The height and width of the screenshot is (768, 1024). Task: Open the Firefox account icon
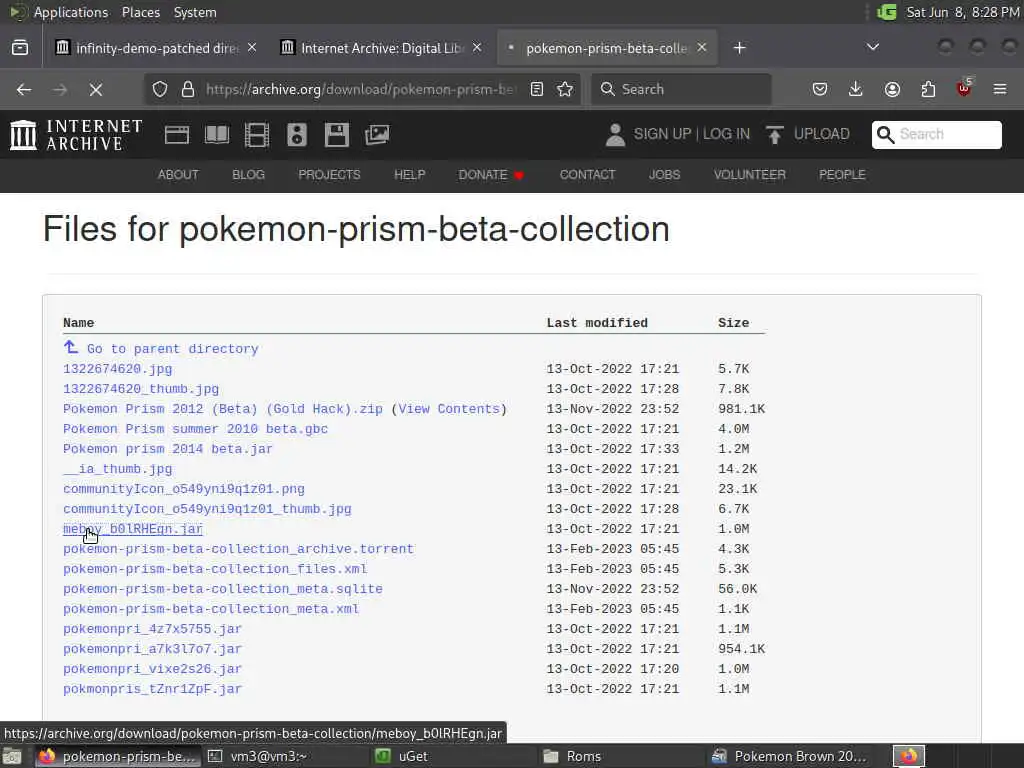892,89
